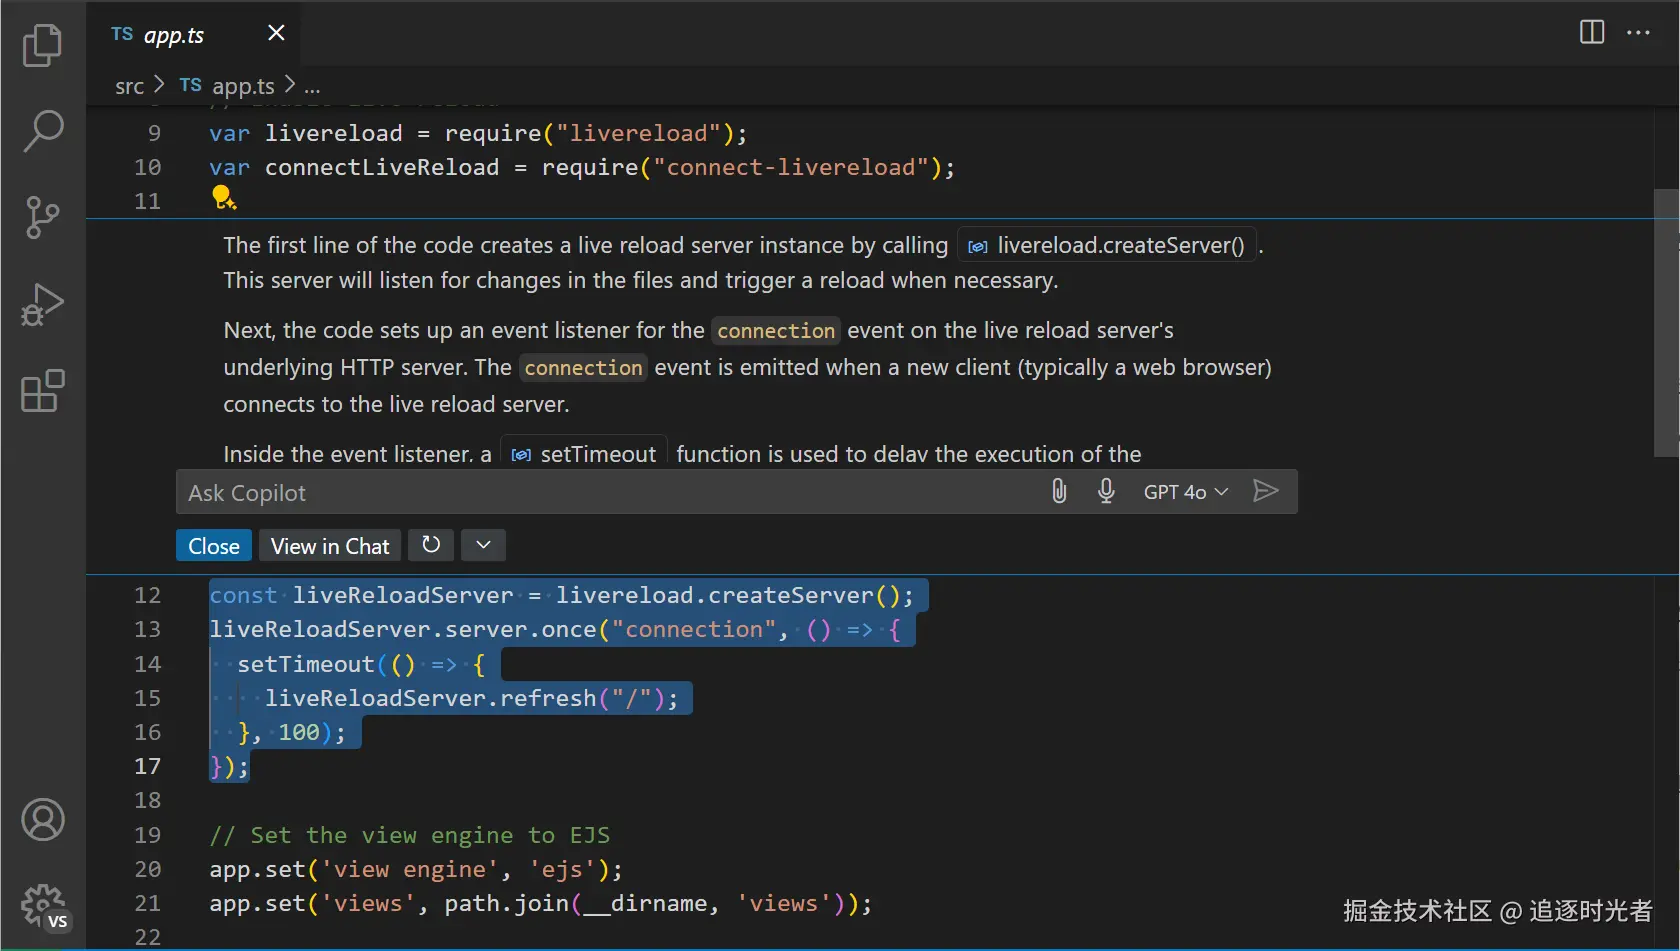
Task: Open the Manage settings gear
Action: coord(42,906)
